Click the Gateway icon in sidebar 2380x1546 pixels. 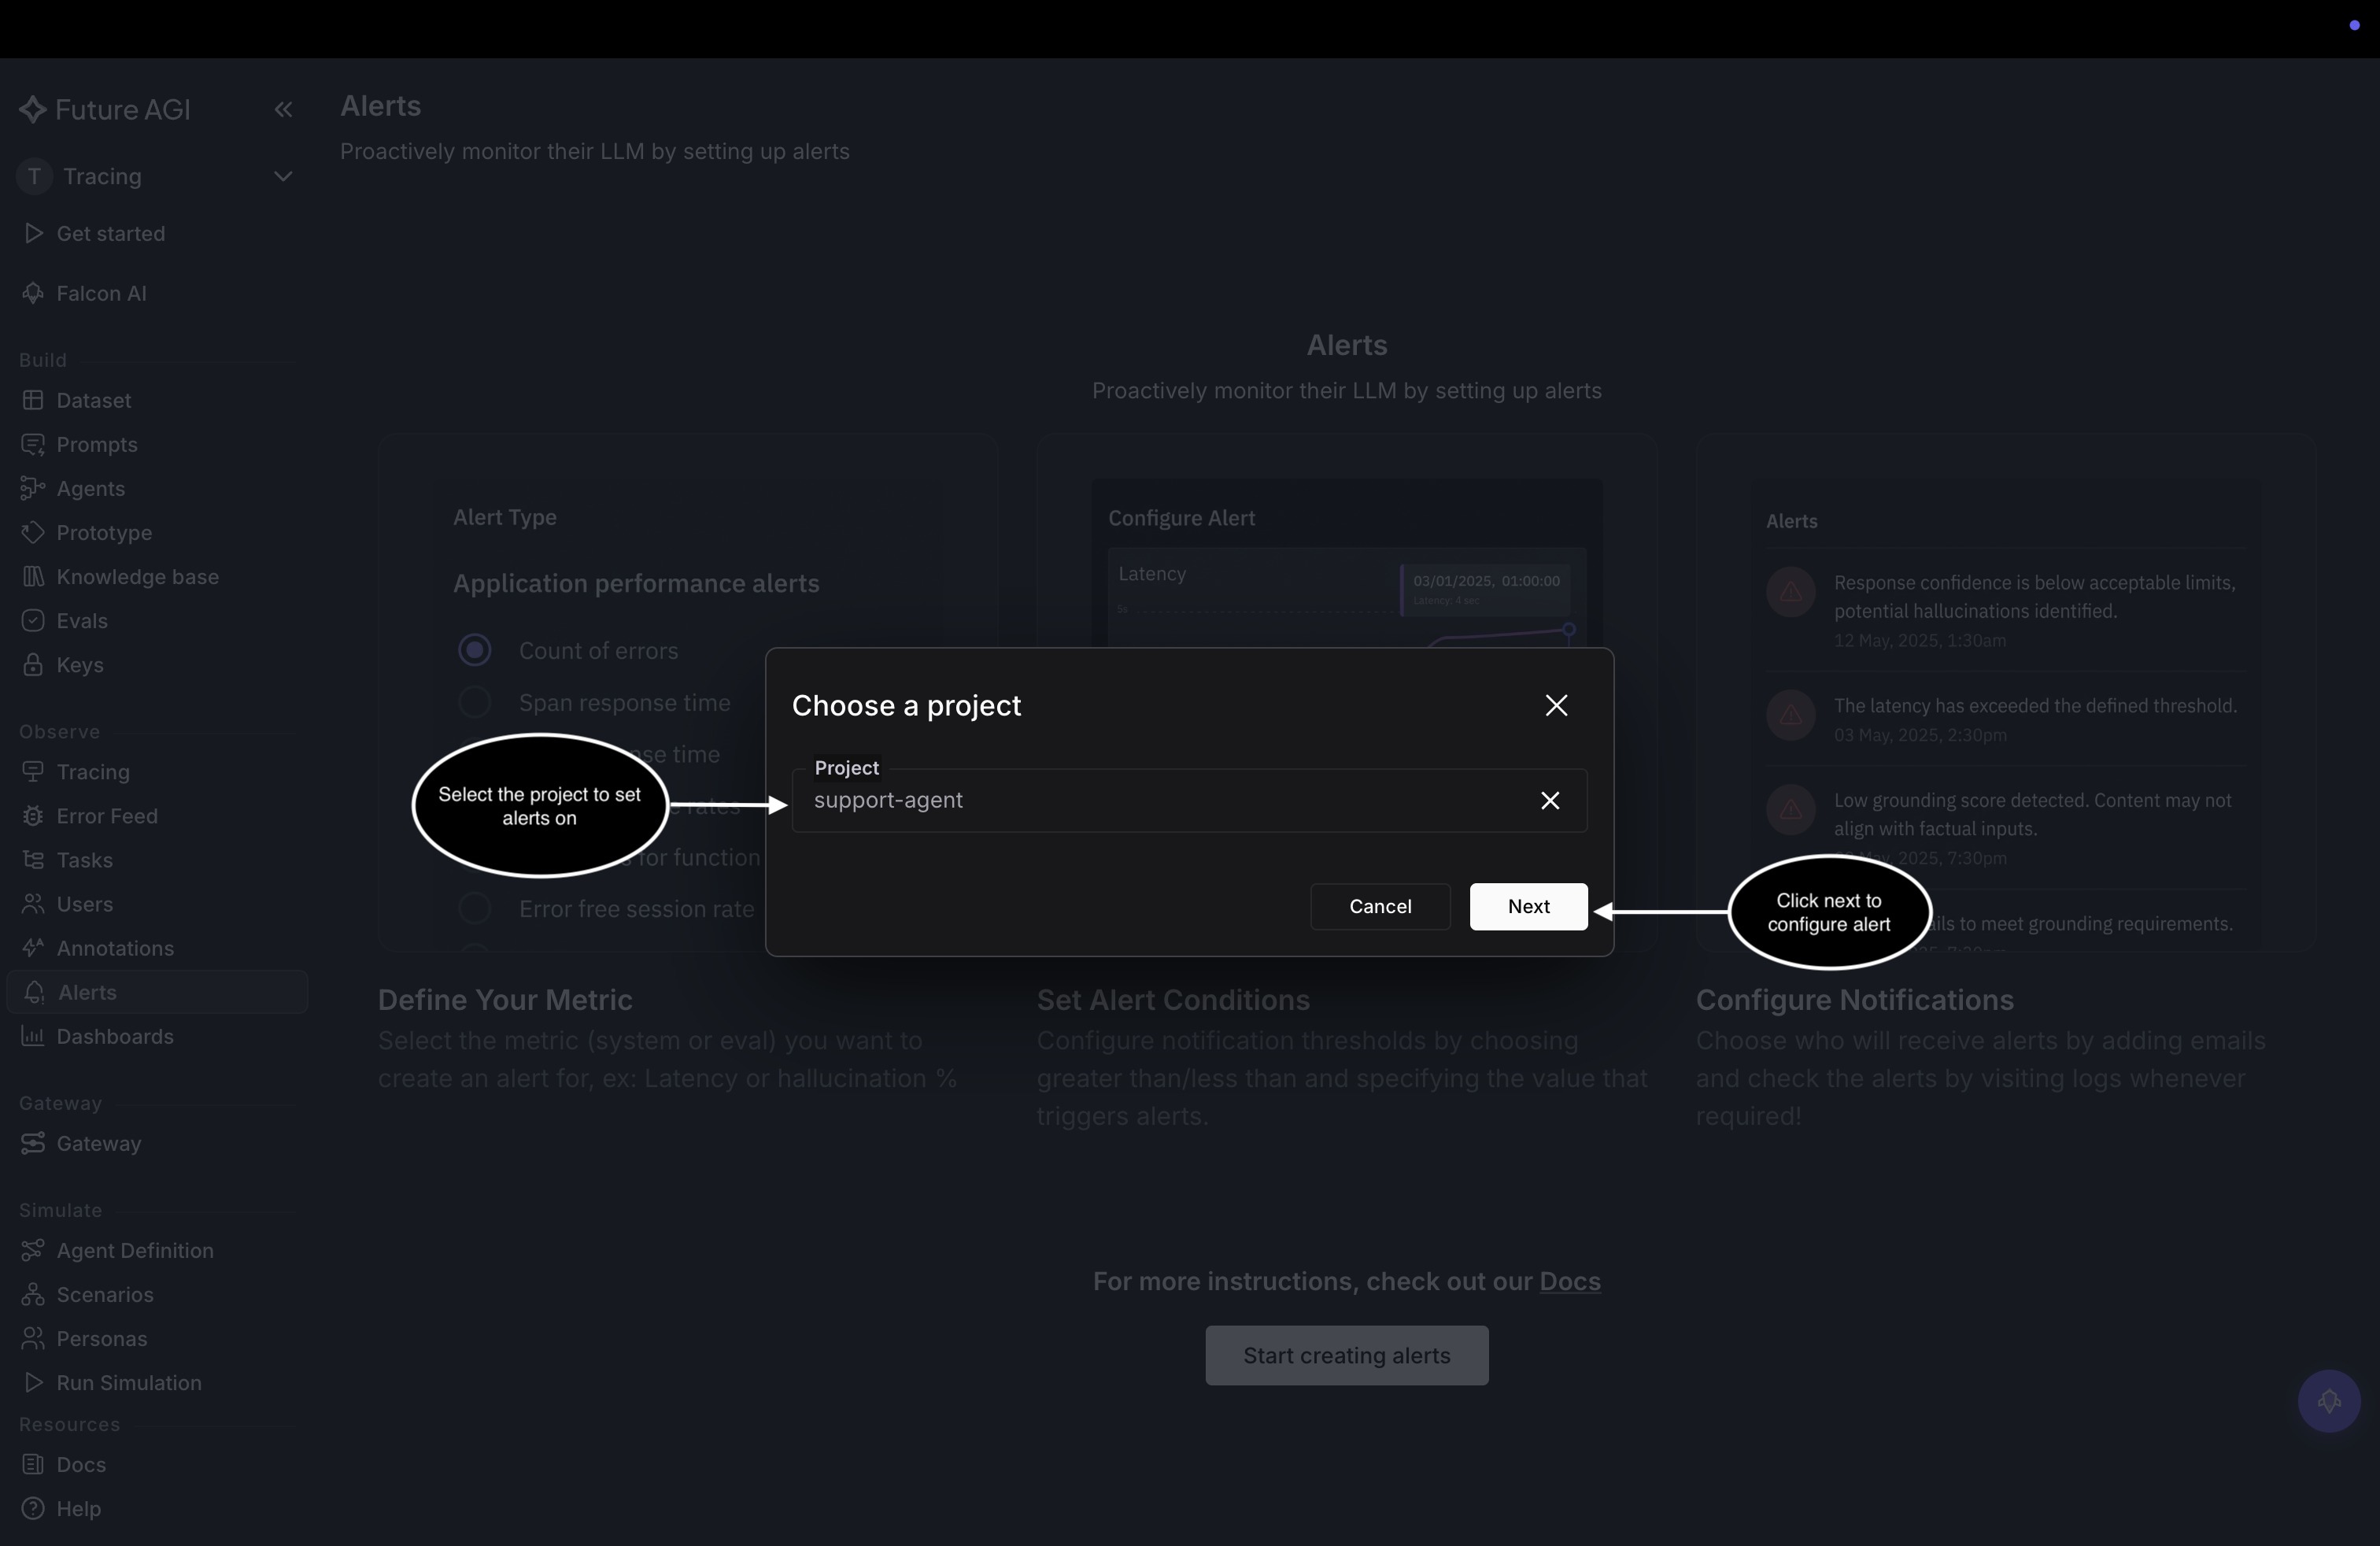[33, 1143]
